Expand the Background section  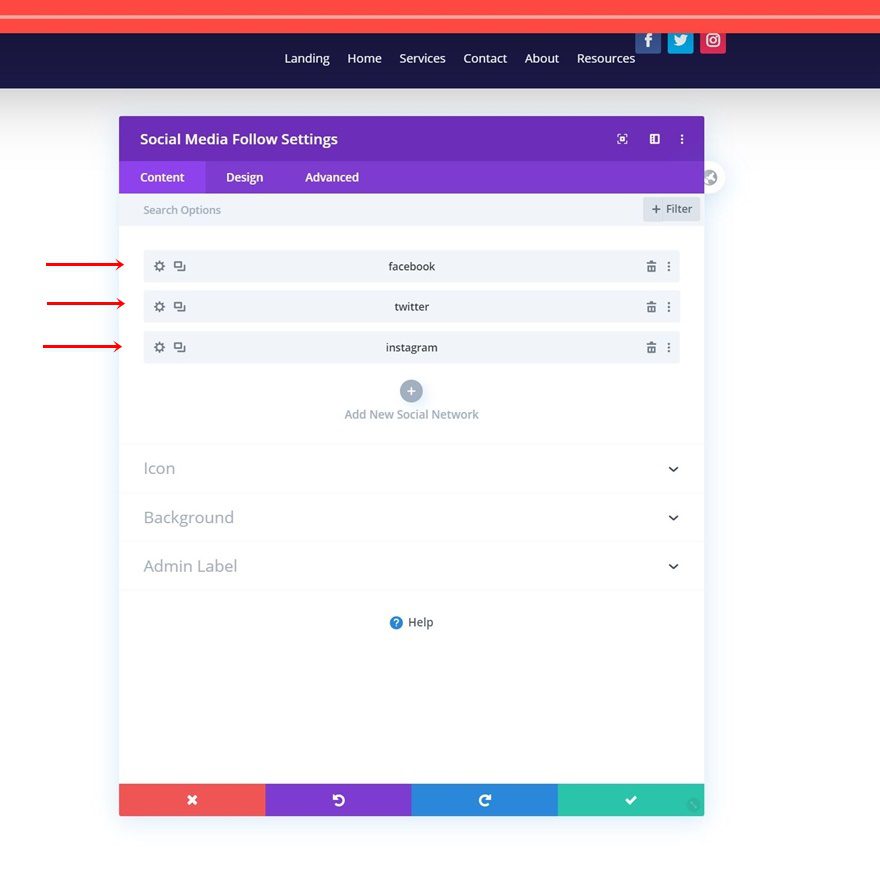point(411,518)
